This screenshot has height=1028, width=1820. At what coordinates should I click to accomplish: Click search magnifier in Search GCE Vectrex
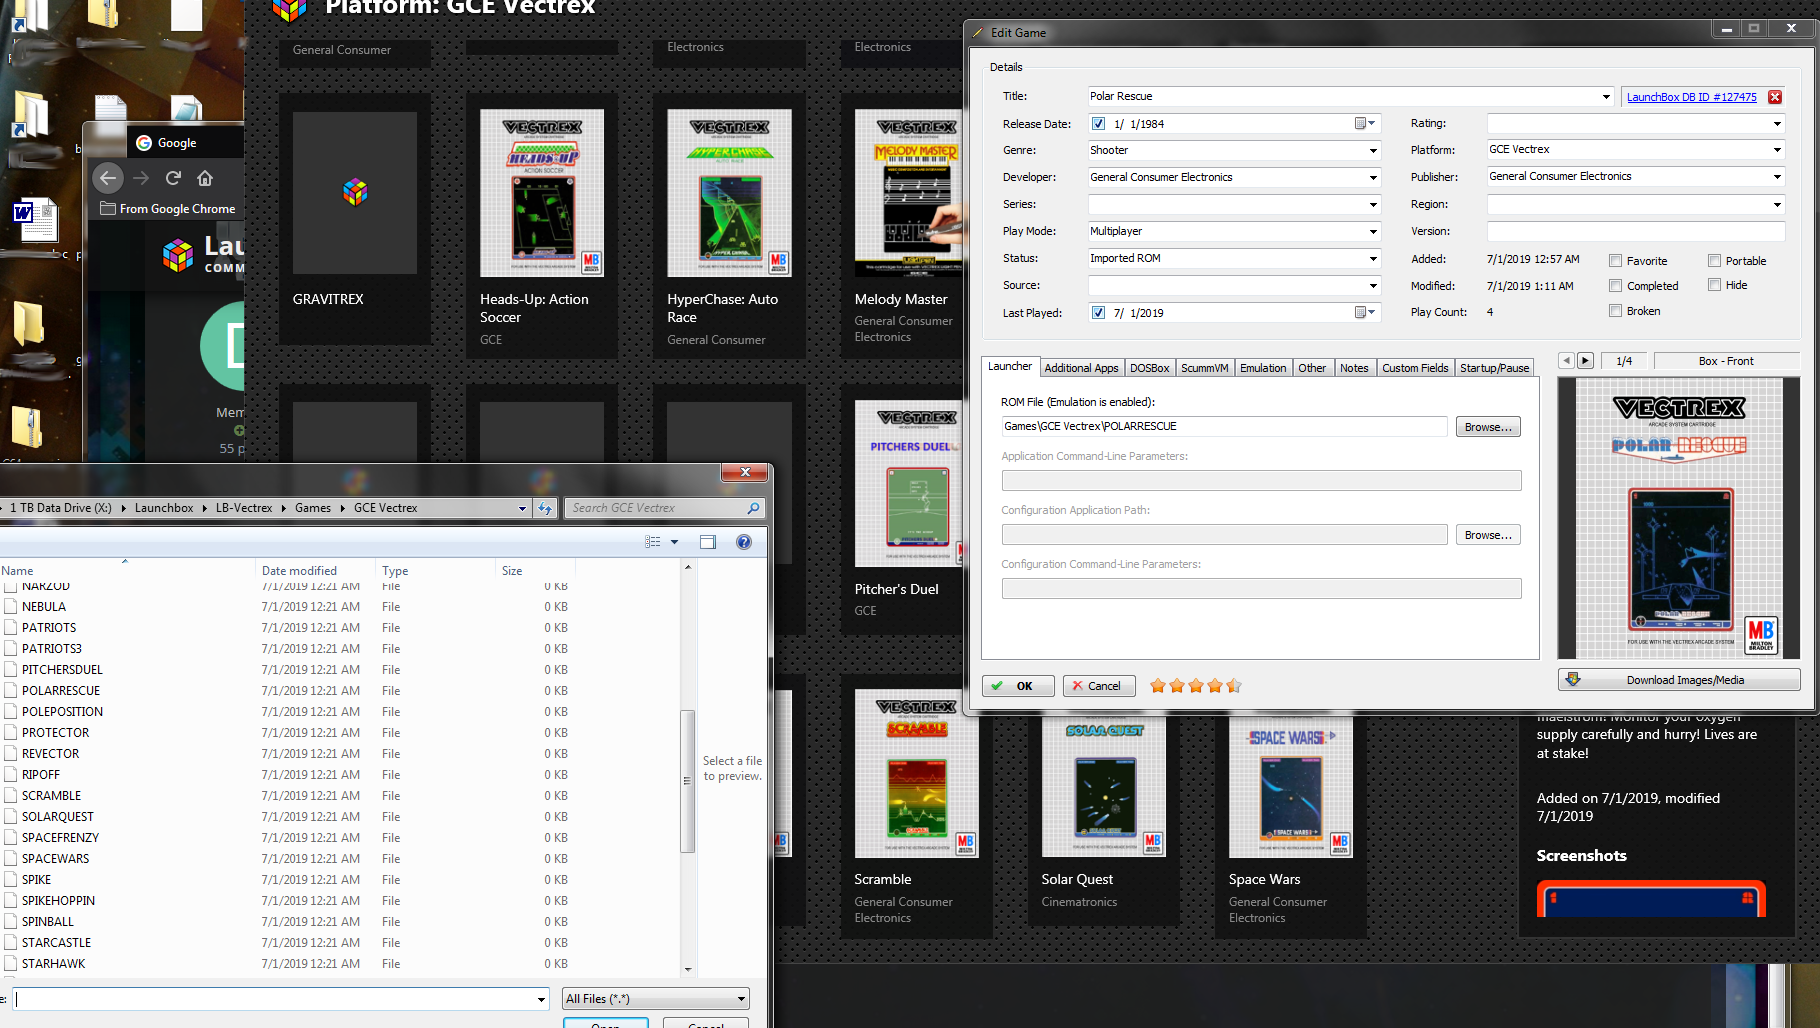coord(753,508)
